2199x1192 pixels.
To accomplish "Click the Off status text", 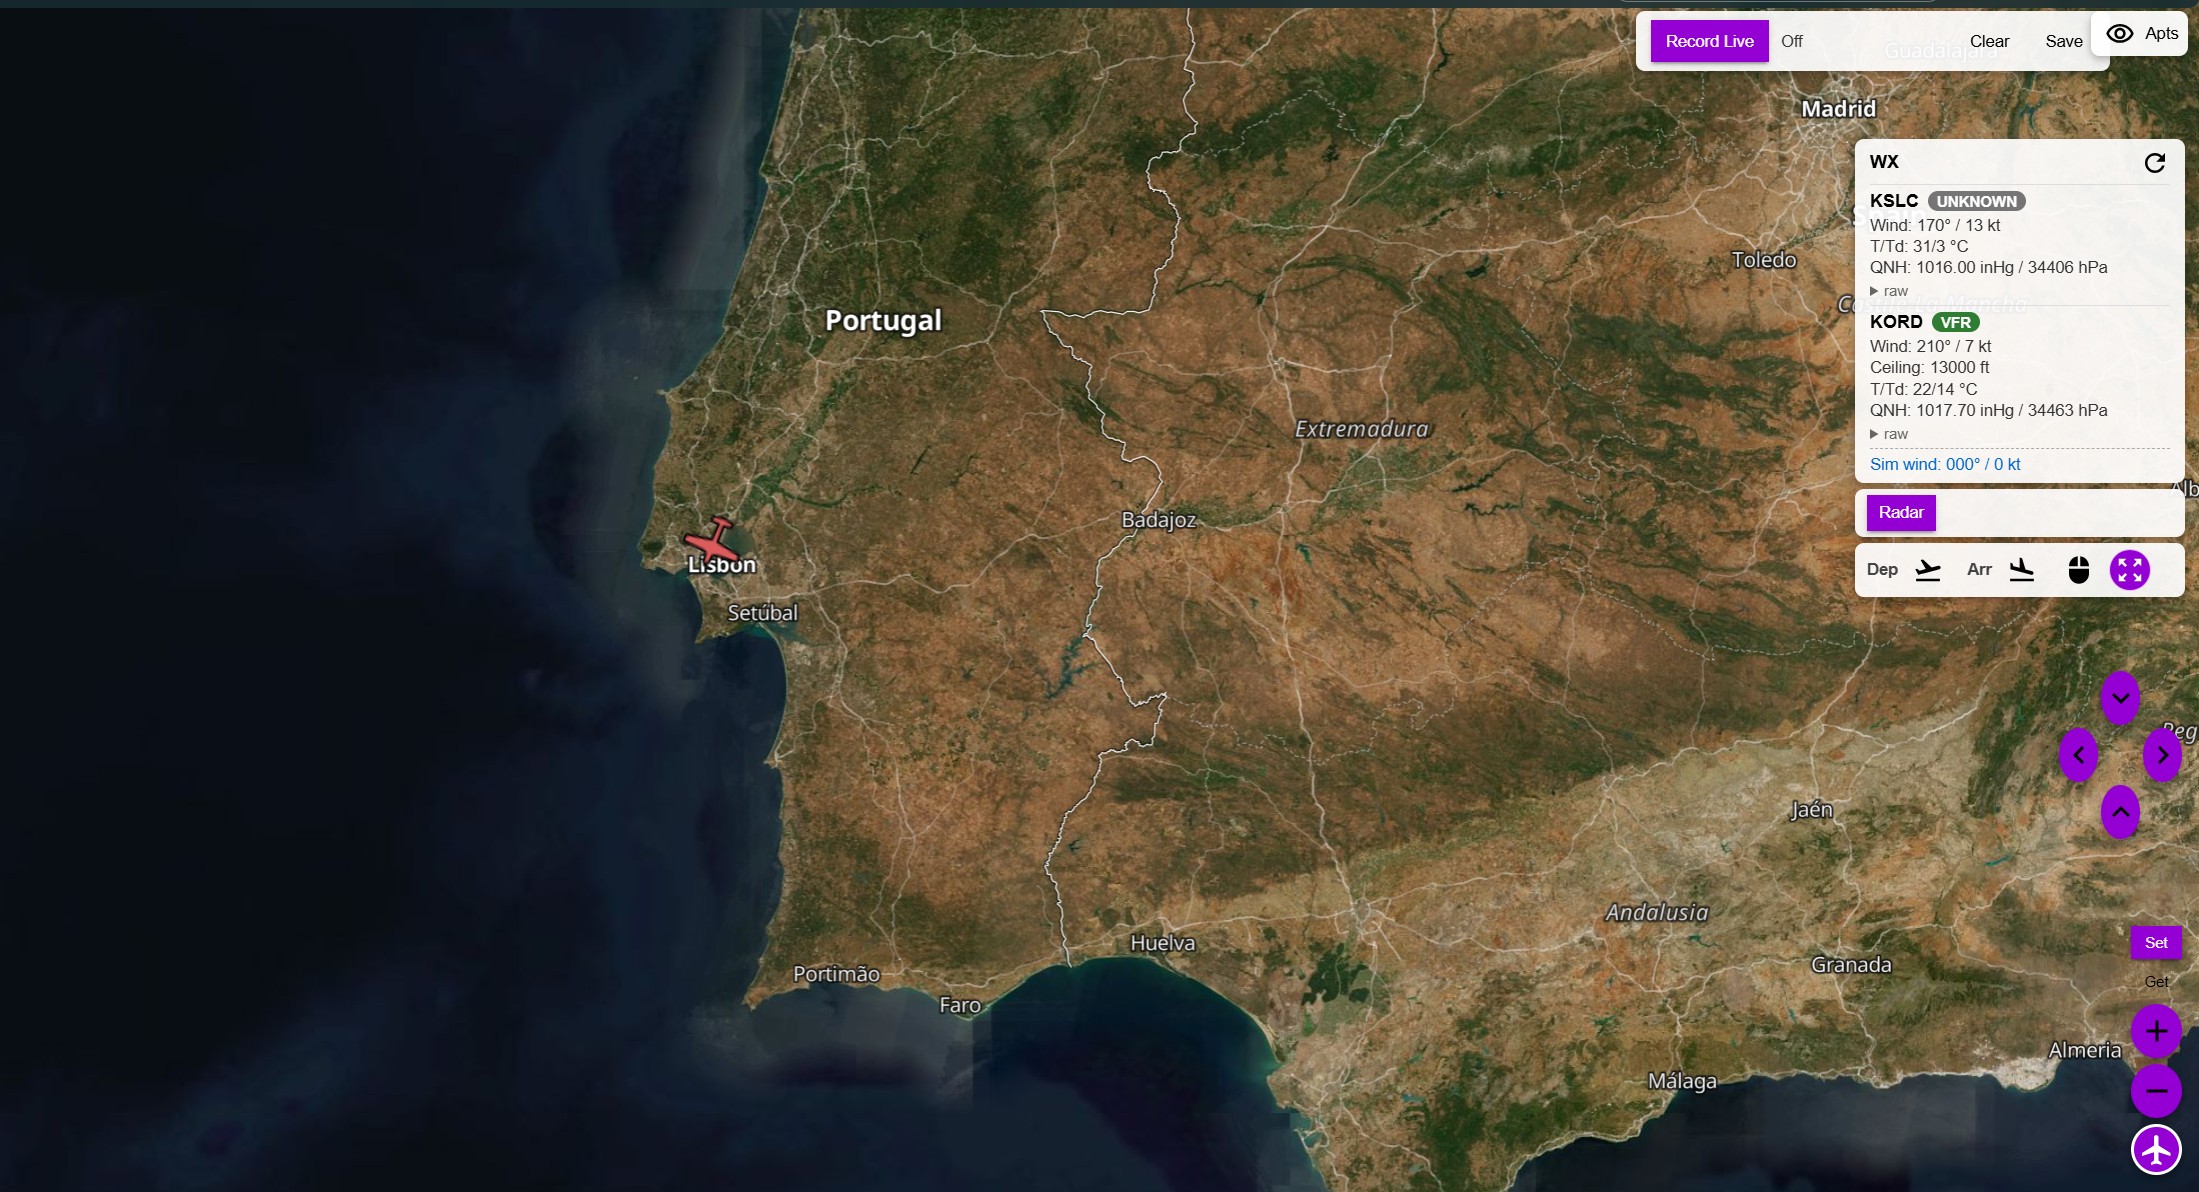I will pos(1791,41).
